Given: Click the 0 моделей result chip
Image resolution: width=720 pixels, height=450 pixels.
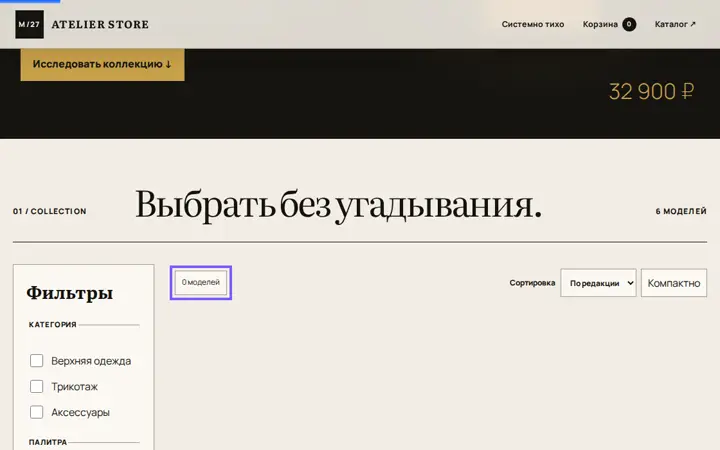Looking at the screenshot, I should coord(201,282).
